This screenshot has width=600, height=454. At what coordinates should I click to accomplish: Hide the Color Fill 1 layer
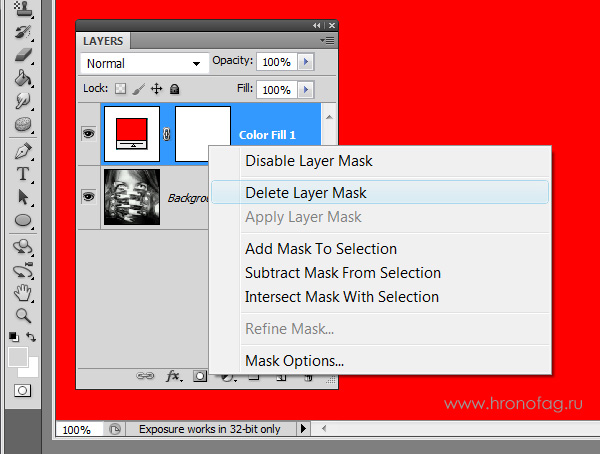click(x=88, y=134)
